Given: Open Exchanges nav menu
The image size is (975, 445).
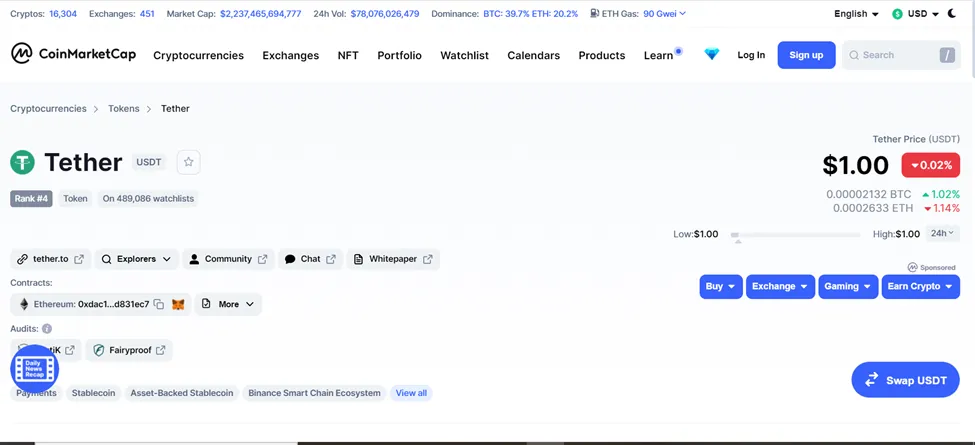Looking at the screenshot, I should point(290,55).
